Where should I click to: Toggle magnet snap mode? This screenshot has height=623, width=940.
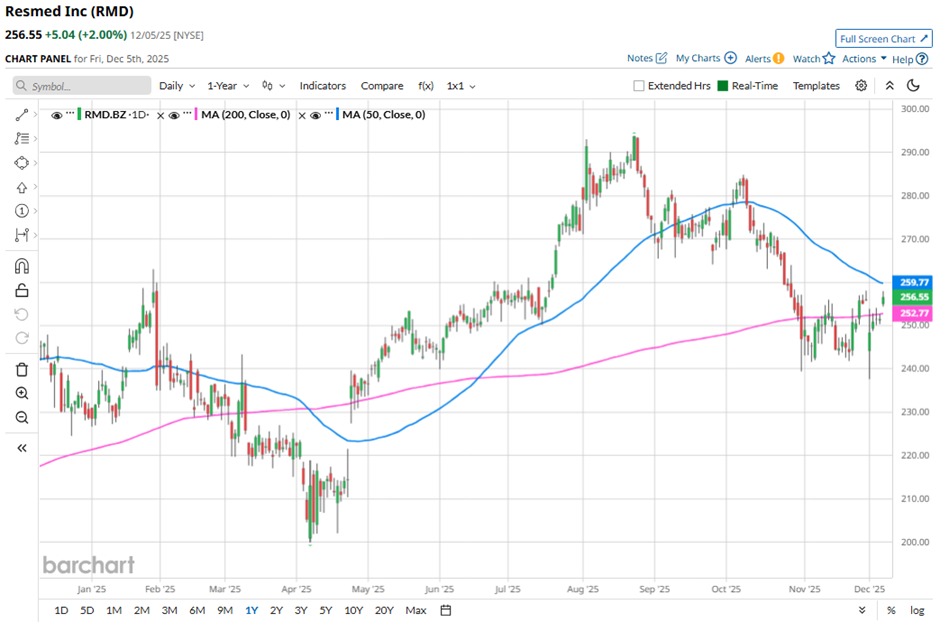22,266
